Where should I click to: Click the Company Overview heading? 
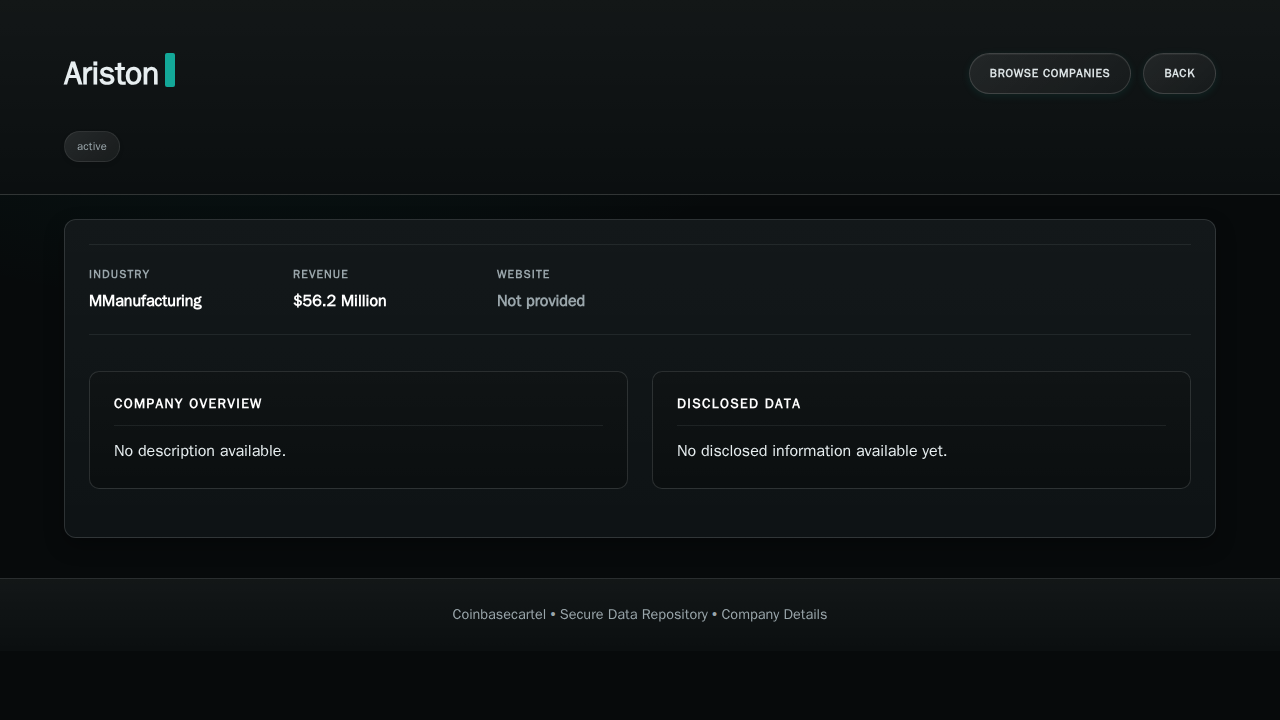188,404
